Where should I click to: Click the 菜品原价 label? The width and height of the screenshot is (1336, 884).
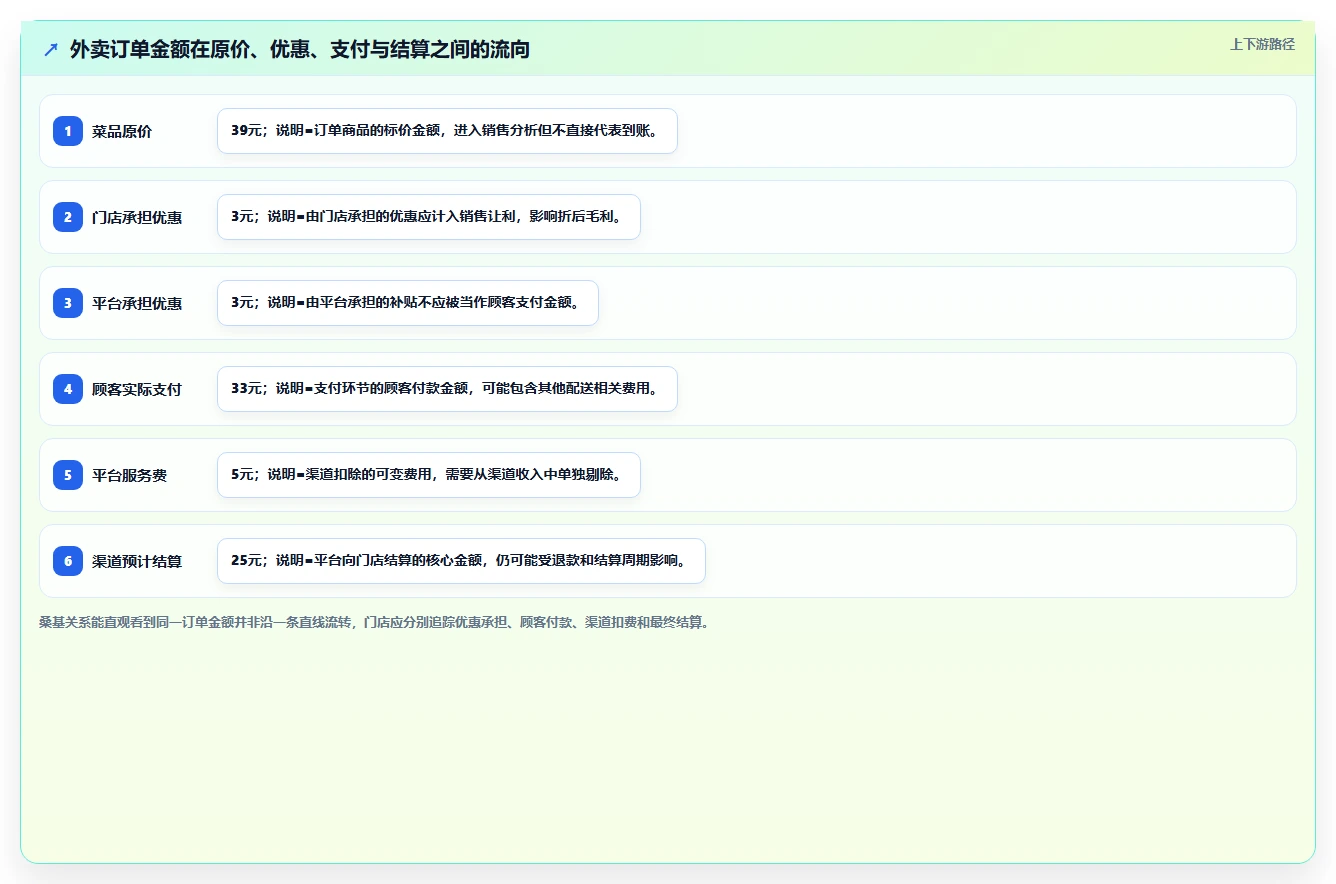point(122,131)
